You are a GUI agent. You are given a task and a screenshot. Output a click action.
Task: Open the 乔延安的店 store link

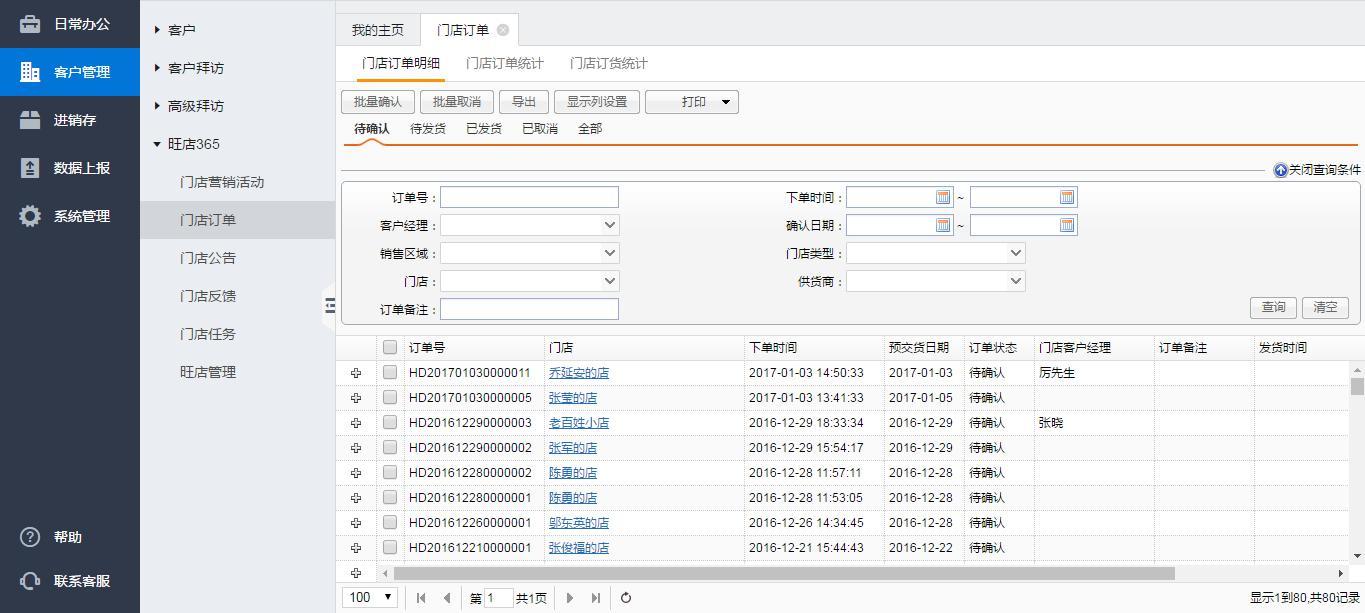click(578, 373)
